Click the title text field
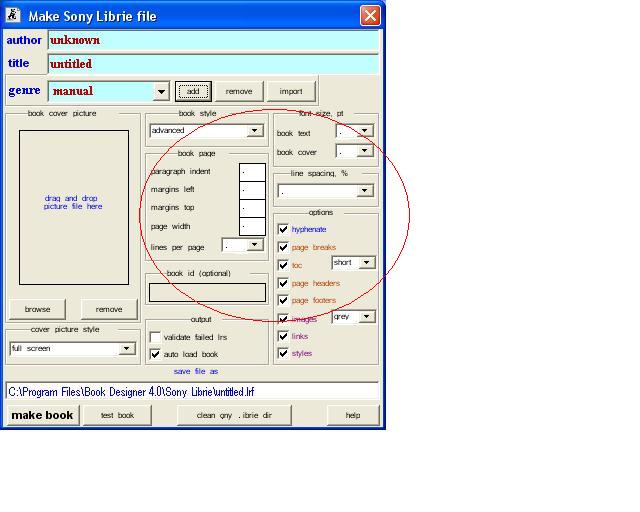The image size is (640, 512). click(213, 64)
